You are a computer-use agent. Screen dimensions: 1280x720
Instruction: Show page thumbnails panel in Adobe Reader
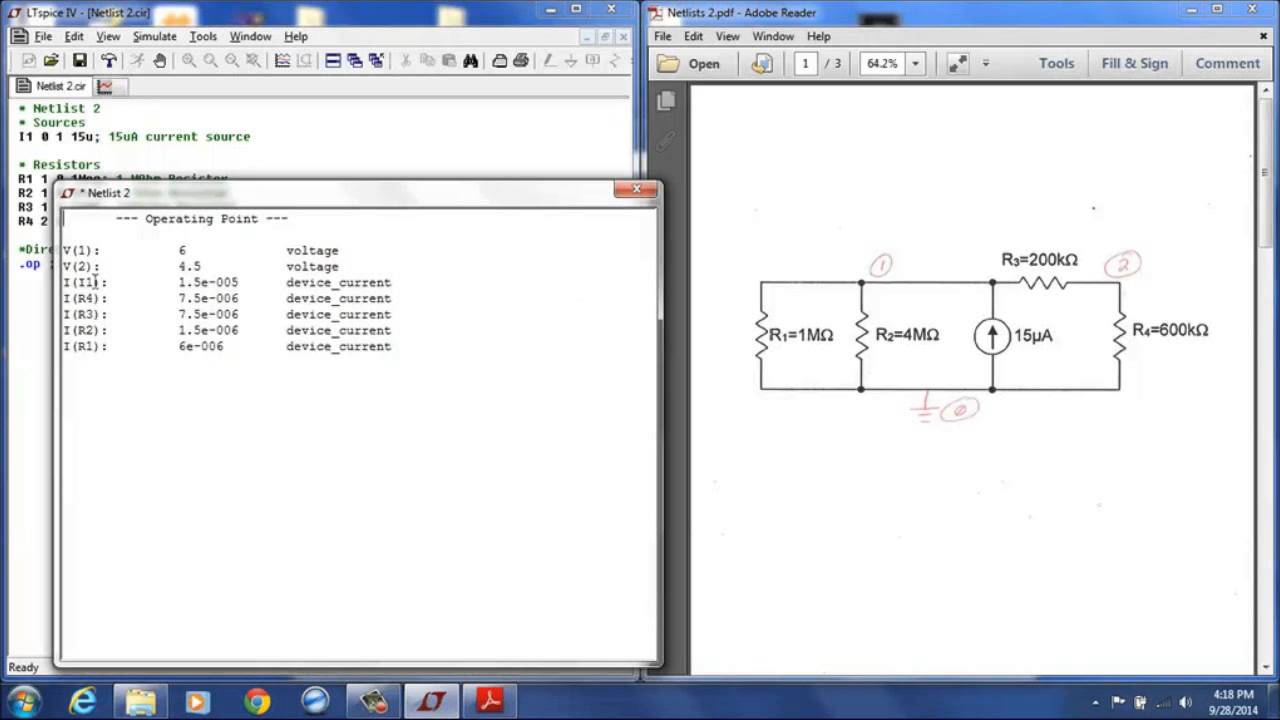tap(667, 100)
